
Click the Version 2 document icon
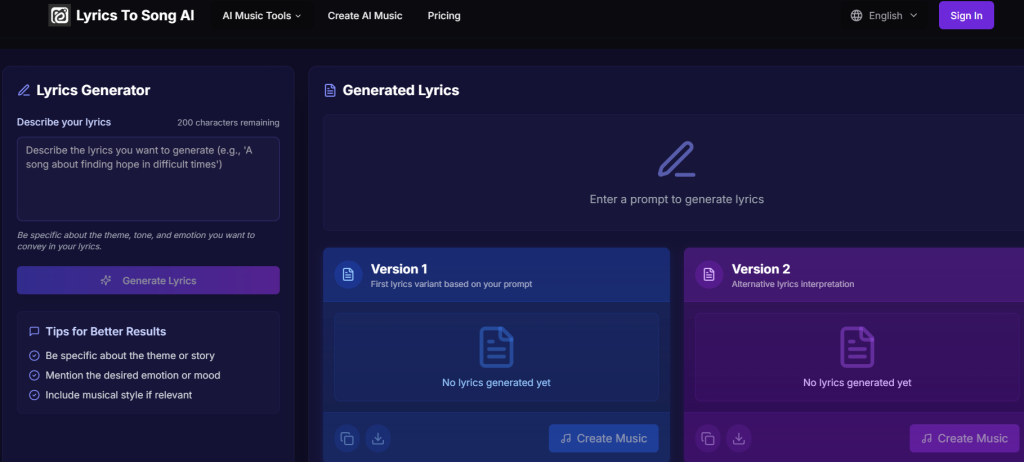point(708,275)
